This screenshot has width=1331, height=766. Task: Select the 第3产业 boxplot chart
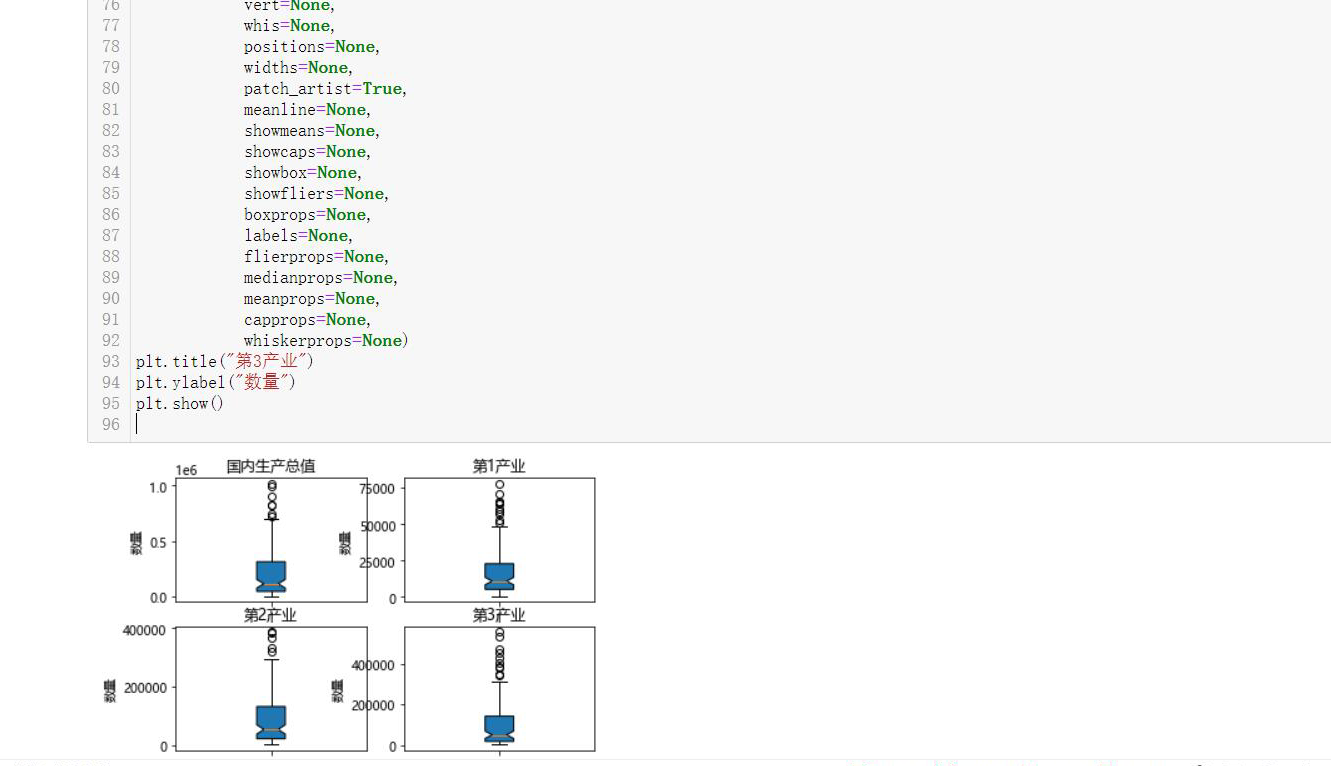click(500, 689)
